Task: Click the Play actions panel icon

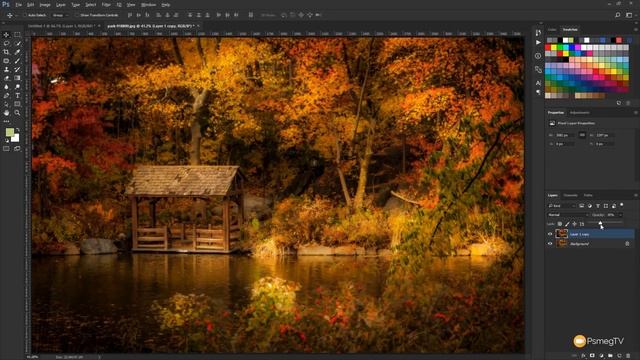Action: click(x=538, y=42)
